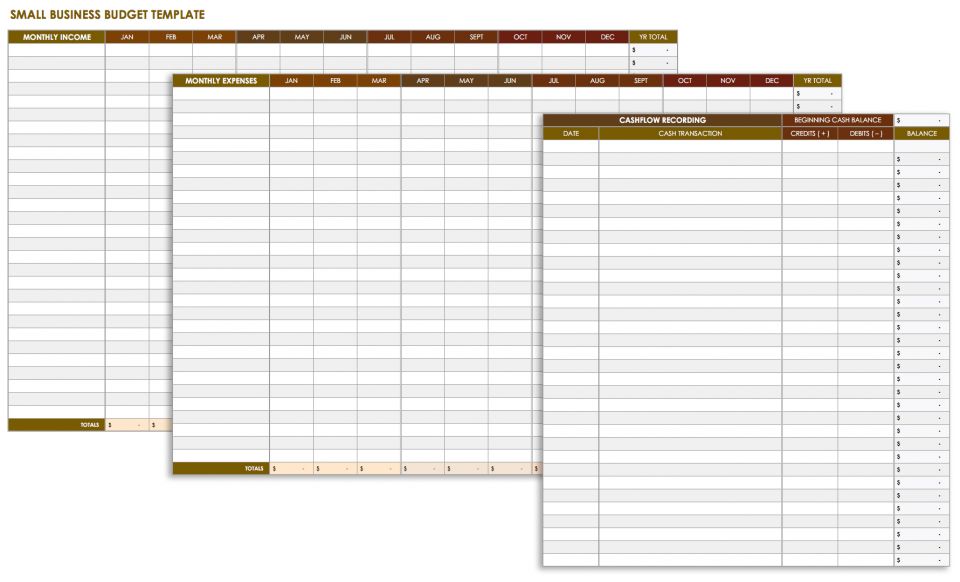Select OCT column header in Monthly Expenses
The image size is (960, 582).
tap(685, 81)
